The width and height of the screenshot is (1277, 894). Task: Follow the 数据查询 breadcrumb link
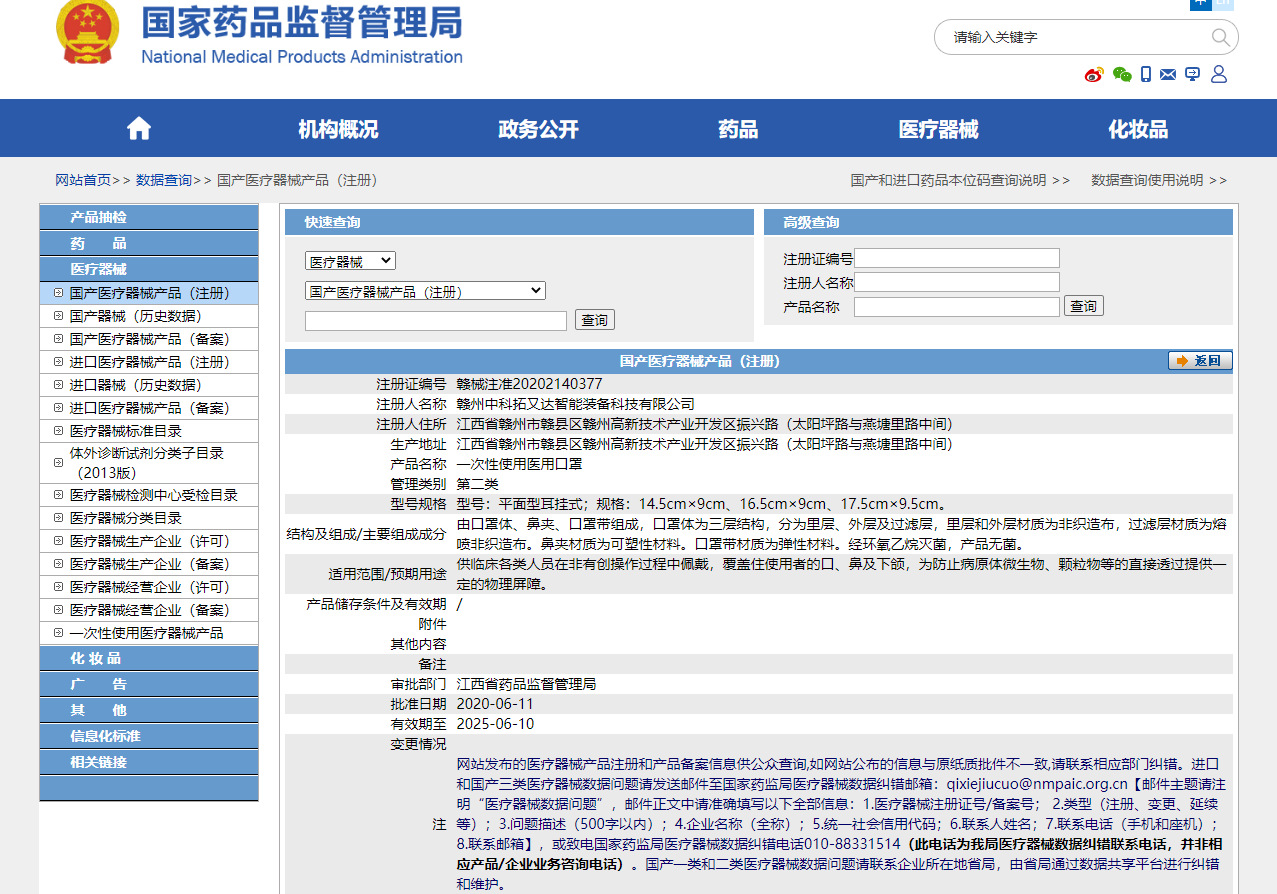164,180
